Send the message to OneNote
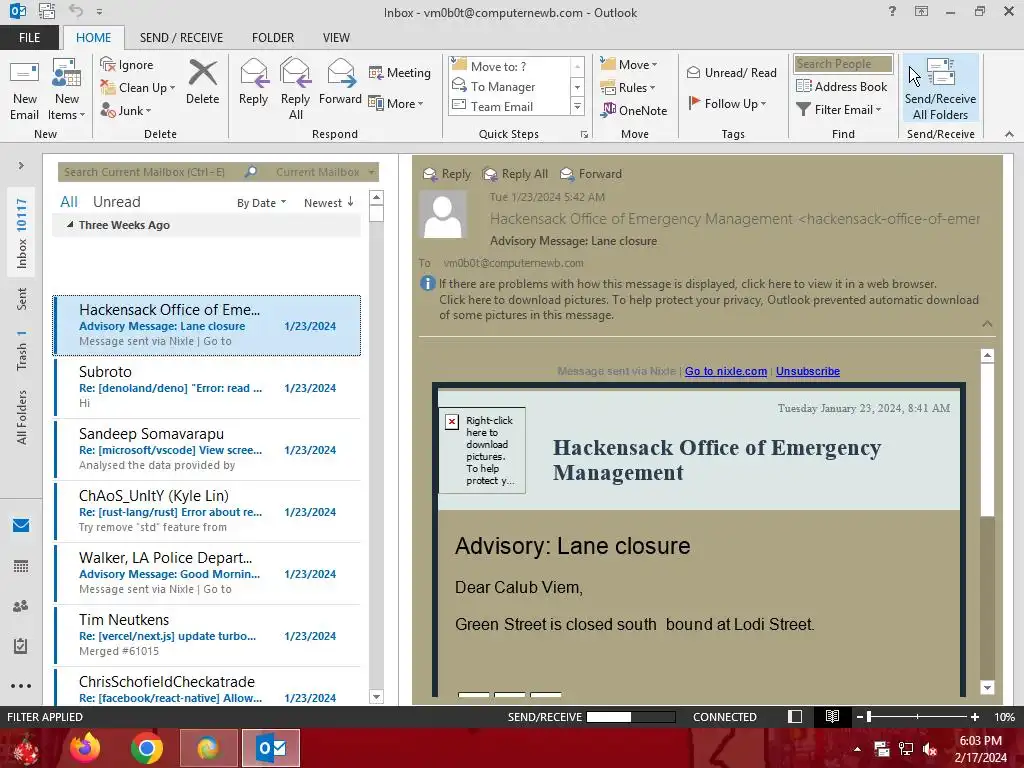Image resolution: width=1024 pixels, height=768 pixels. tap(634, 110)
